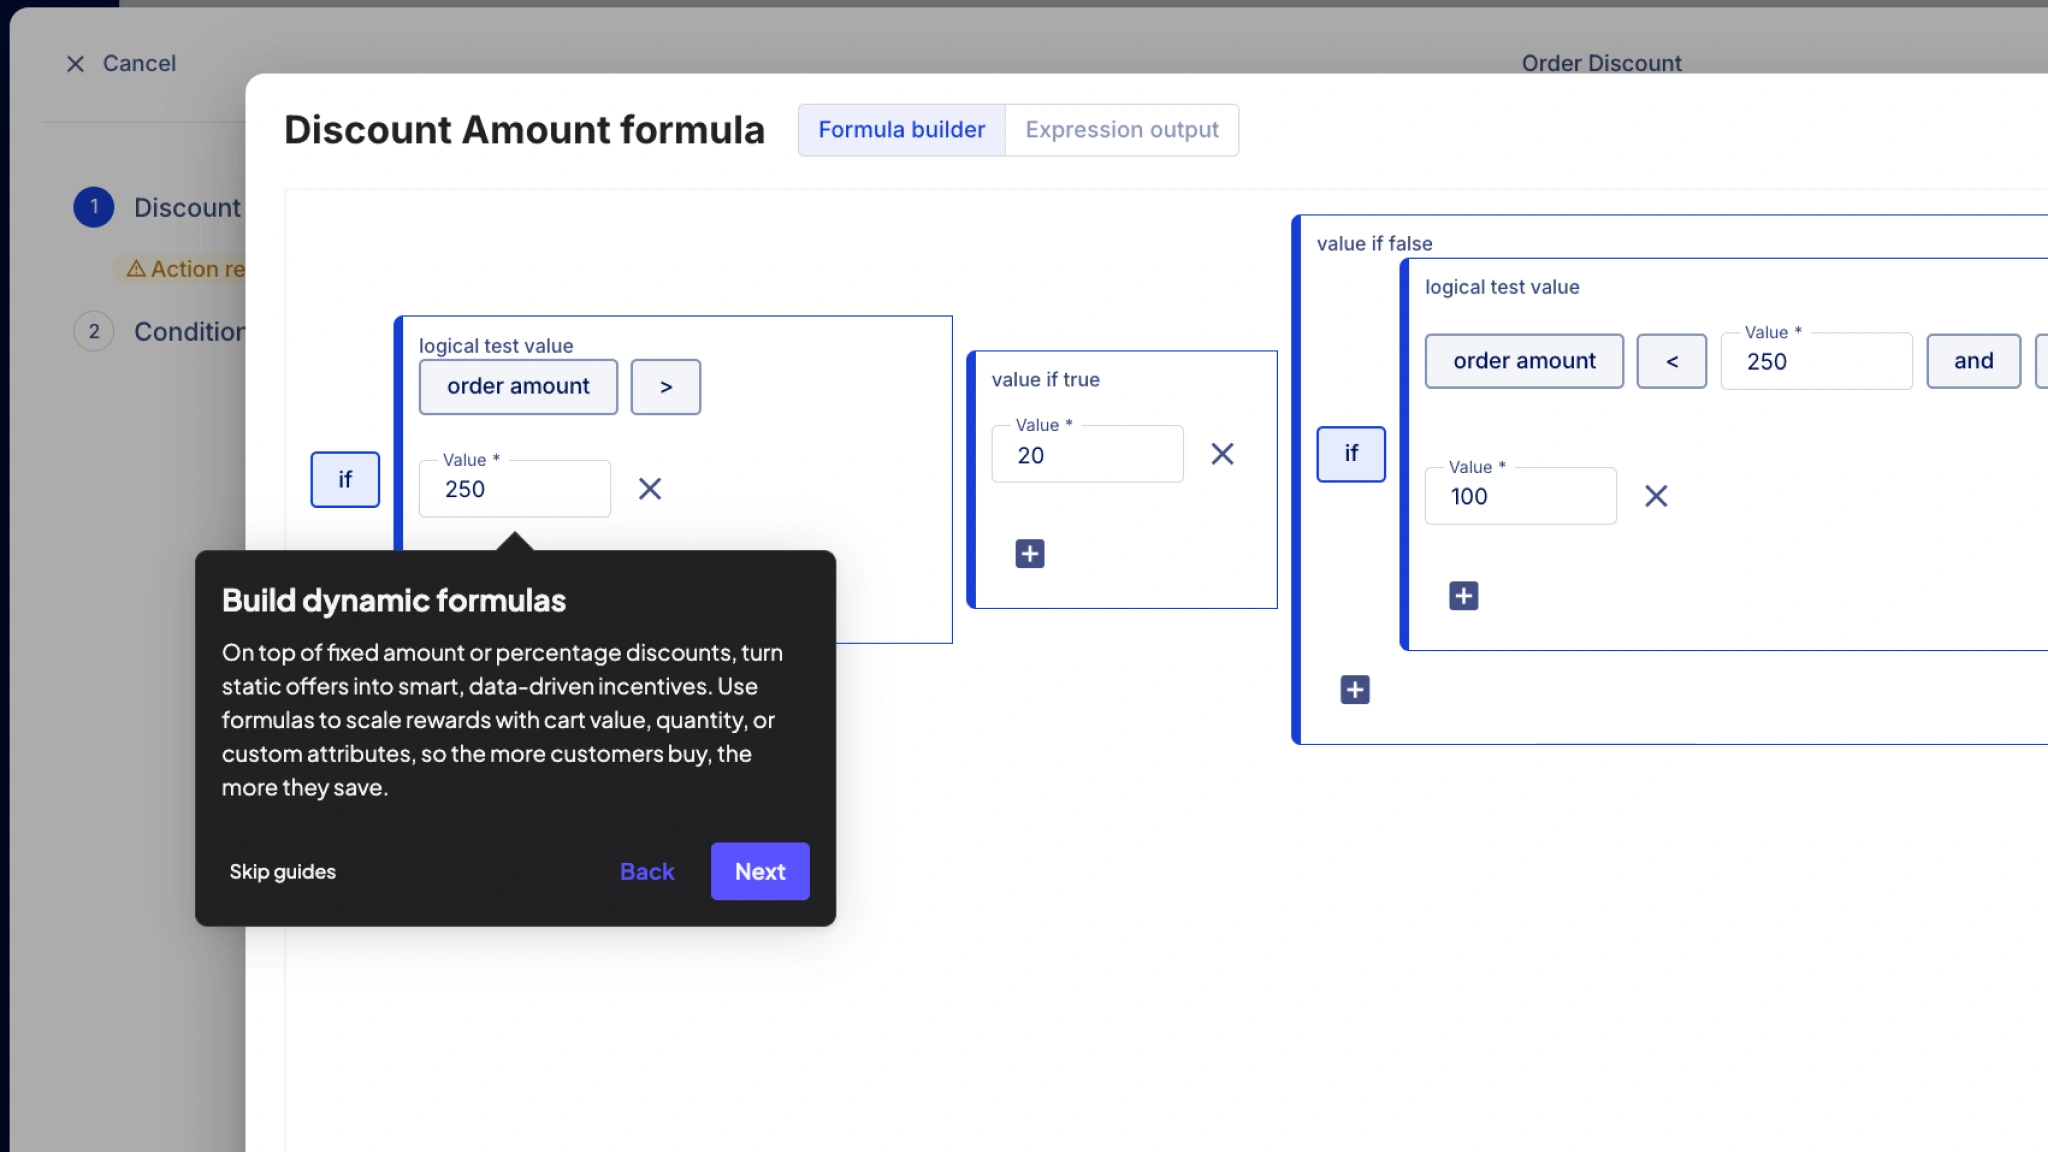
Task: Click plus icon at bottom of value if false
Action: 1355,690
